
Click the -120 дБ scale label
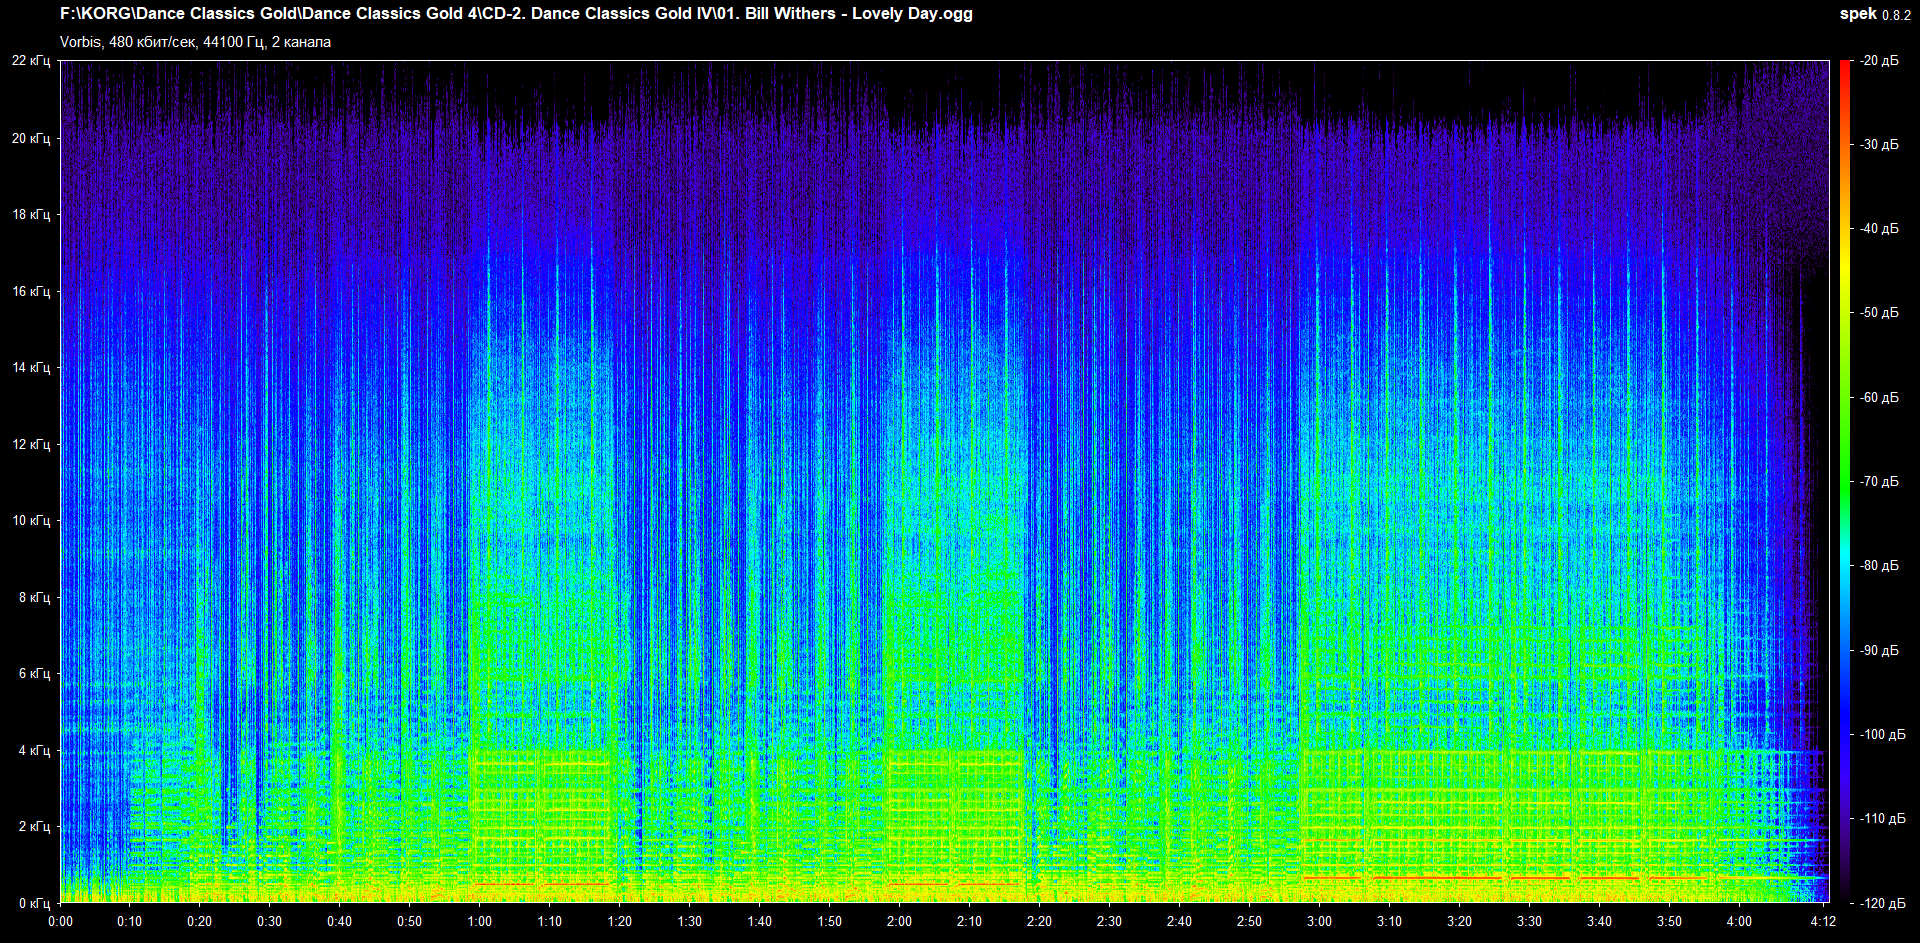tap(1879, 903)
